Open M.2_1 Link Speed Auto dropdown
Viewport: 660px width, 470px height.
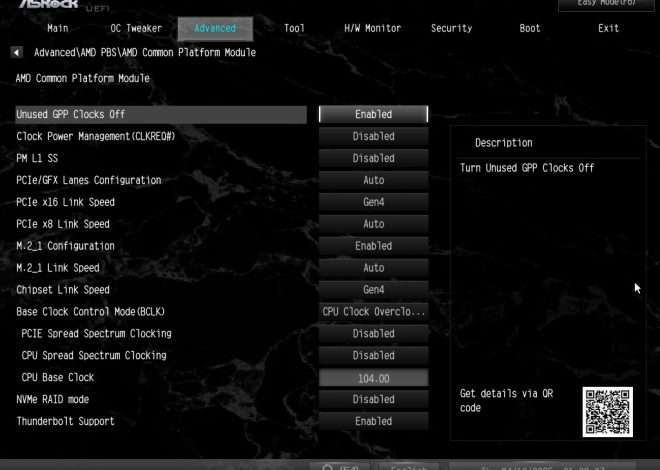[373, 268]
